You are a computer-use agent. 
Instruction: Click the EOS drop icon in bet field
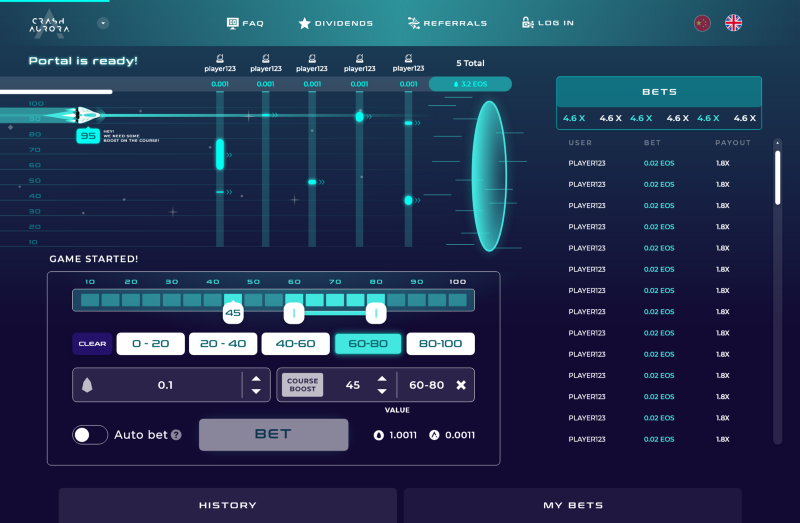click(x=87, y=385)
